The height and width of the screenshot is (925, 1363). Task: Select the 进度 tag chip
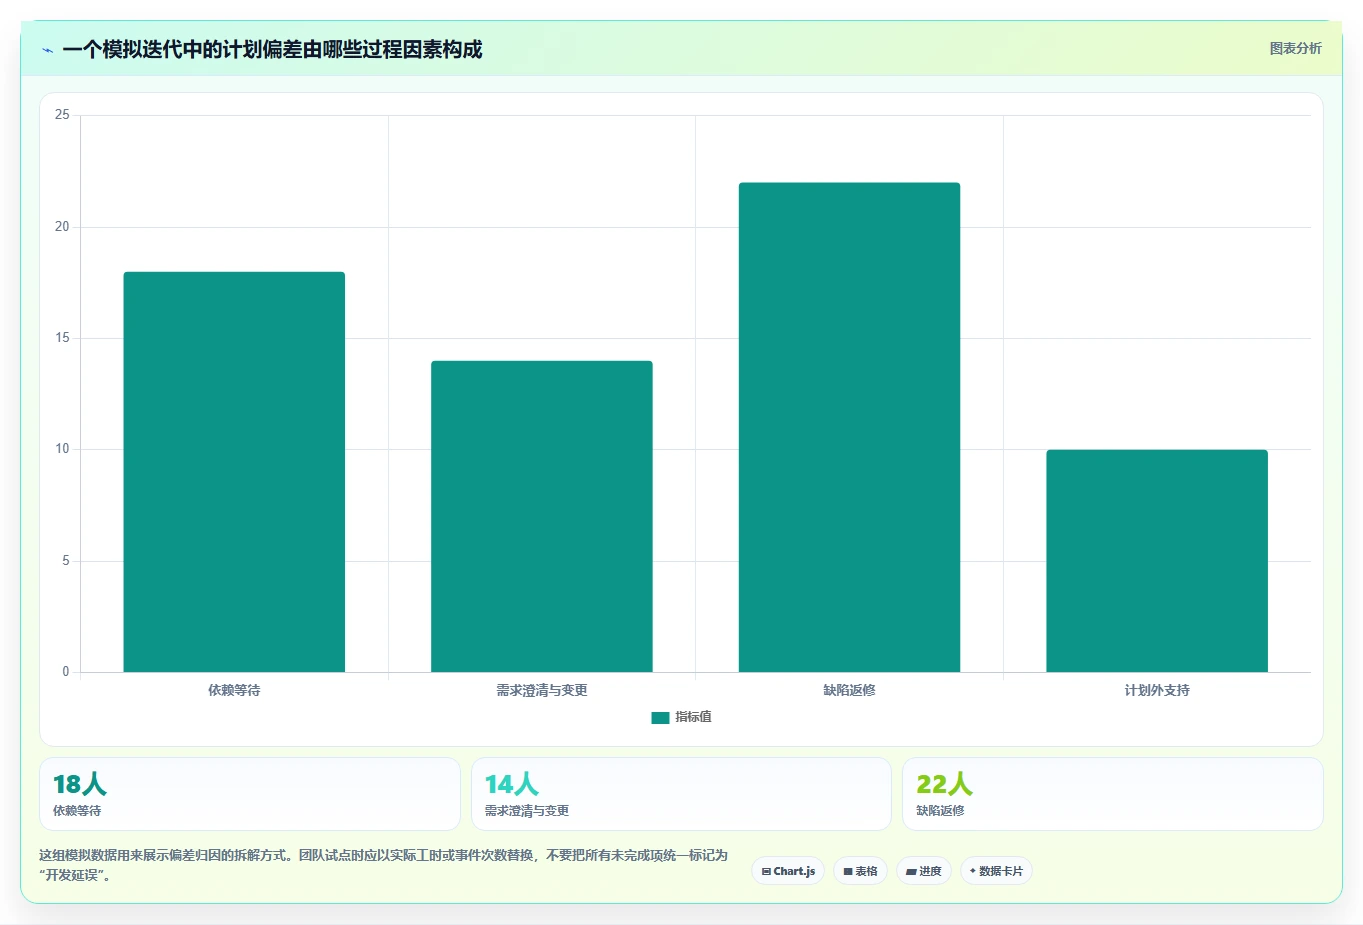(924, 871)
